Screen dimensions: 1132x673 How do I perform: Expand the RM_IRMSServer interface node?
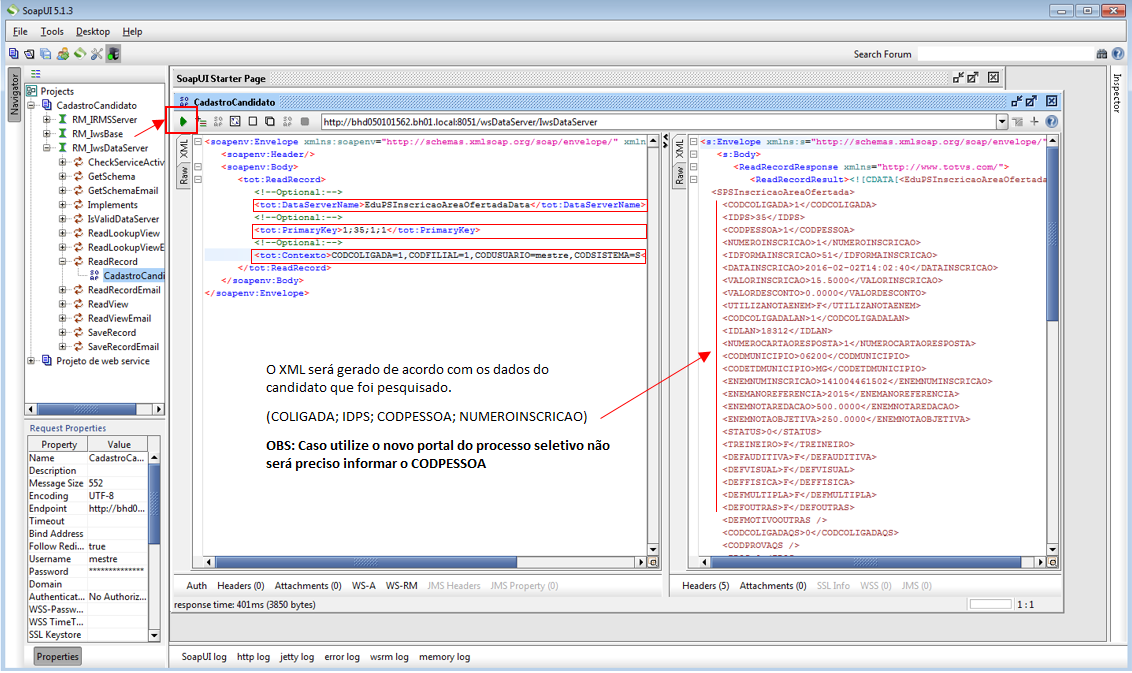click(x=48, y=120)
